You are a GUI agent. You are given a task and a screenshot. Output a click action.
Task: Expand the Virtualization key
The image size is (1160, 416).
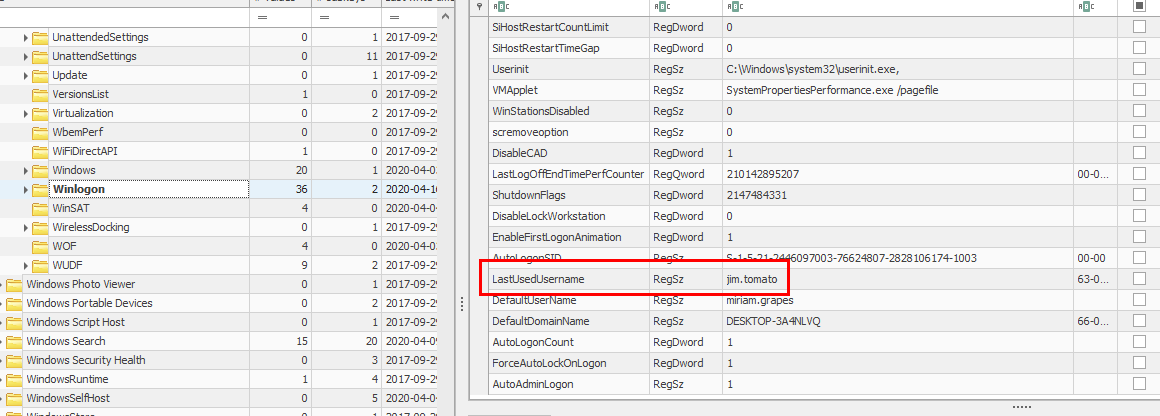(25, 113)
